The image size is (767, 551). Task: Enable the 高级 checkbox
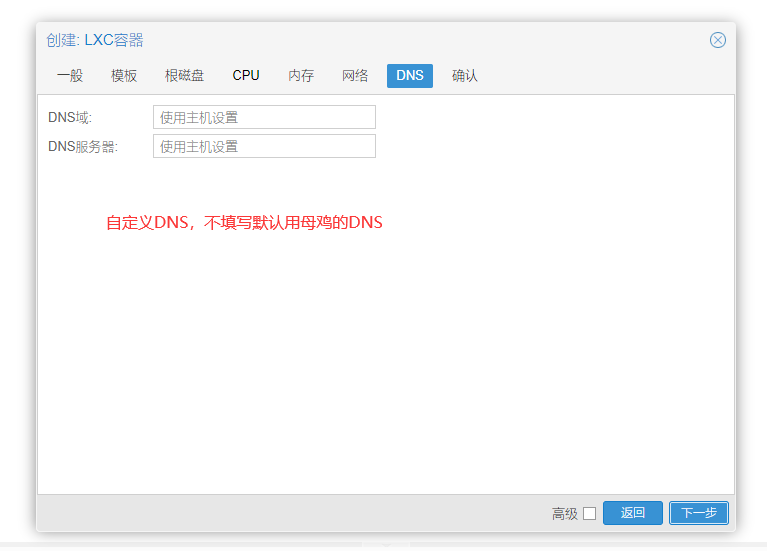[589, 513]
